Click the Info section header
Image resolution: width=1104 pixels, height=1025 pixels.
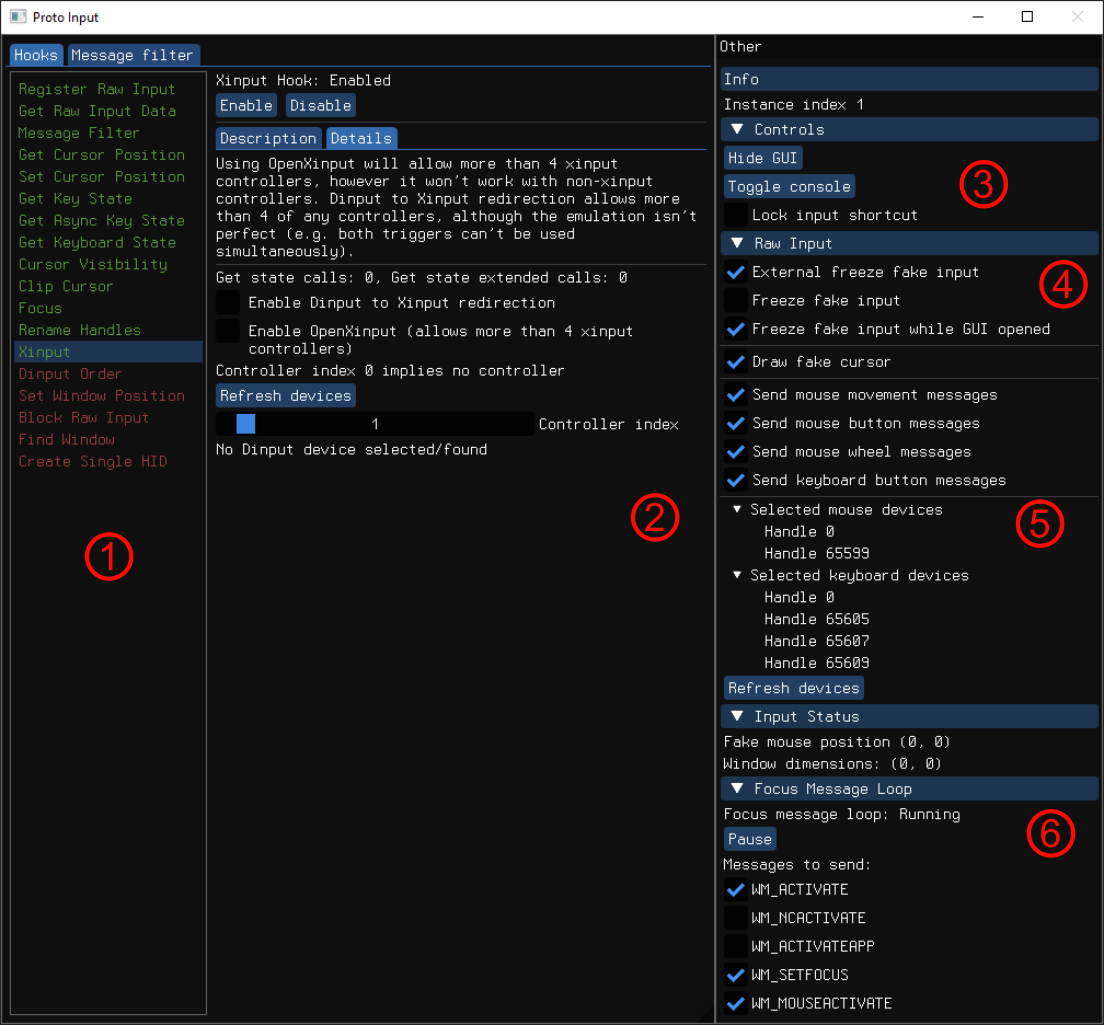(909, 80)
